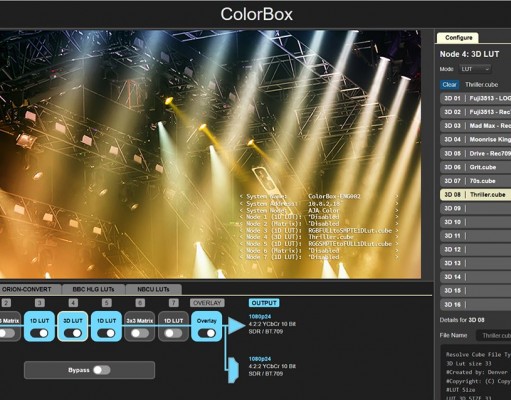Select the empty 3D 10 slot
511x400 pixels.
[476, 222]
